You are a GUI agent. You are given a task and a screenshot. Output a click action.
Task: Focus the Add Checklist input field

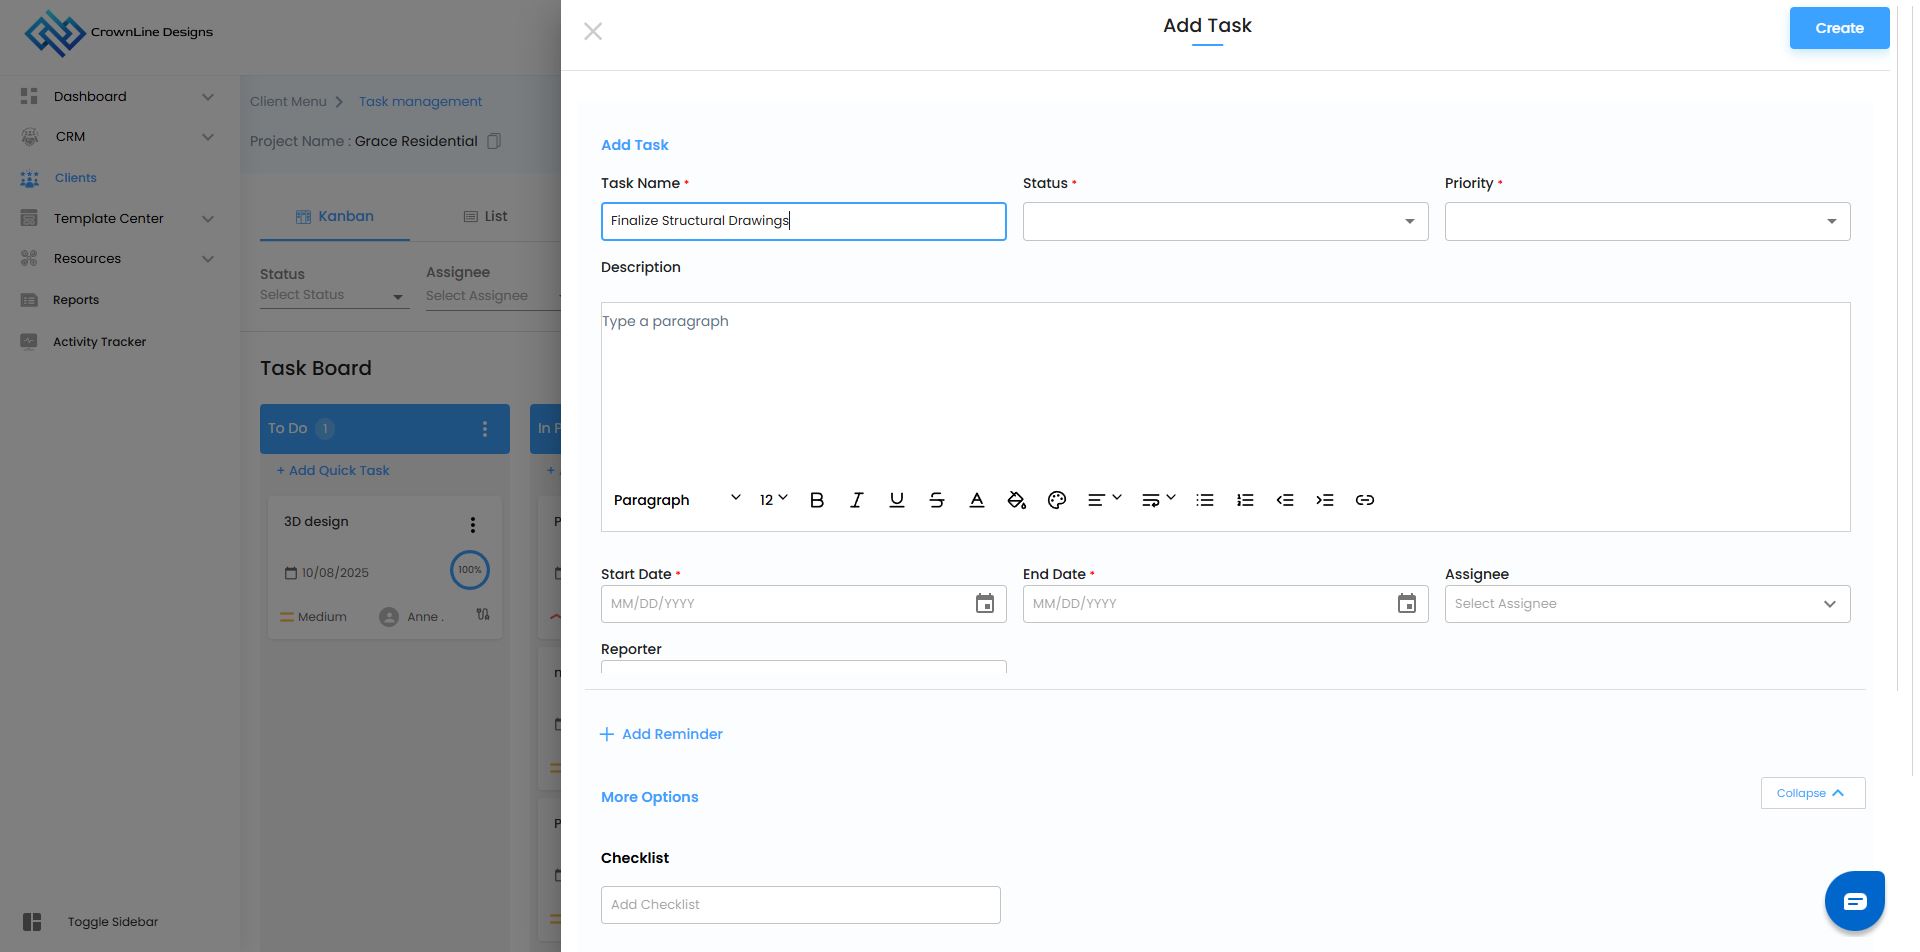pyautogui.click(x=800, y=905)
